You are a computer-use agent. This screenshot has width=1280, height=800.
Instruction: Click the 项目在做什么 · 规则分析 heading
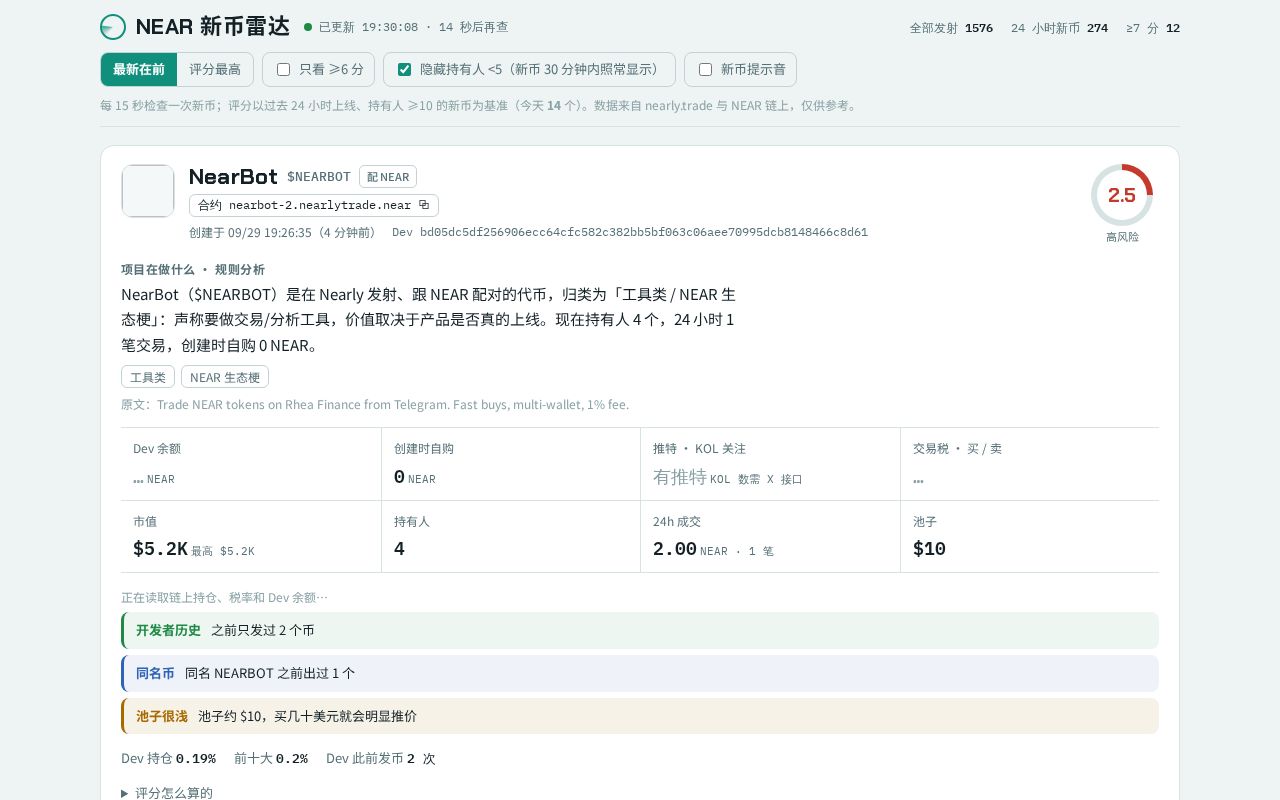pyautogui.click(x=193, y=270)
